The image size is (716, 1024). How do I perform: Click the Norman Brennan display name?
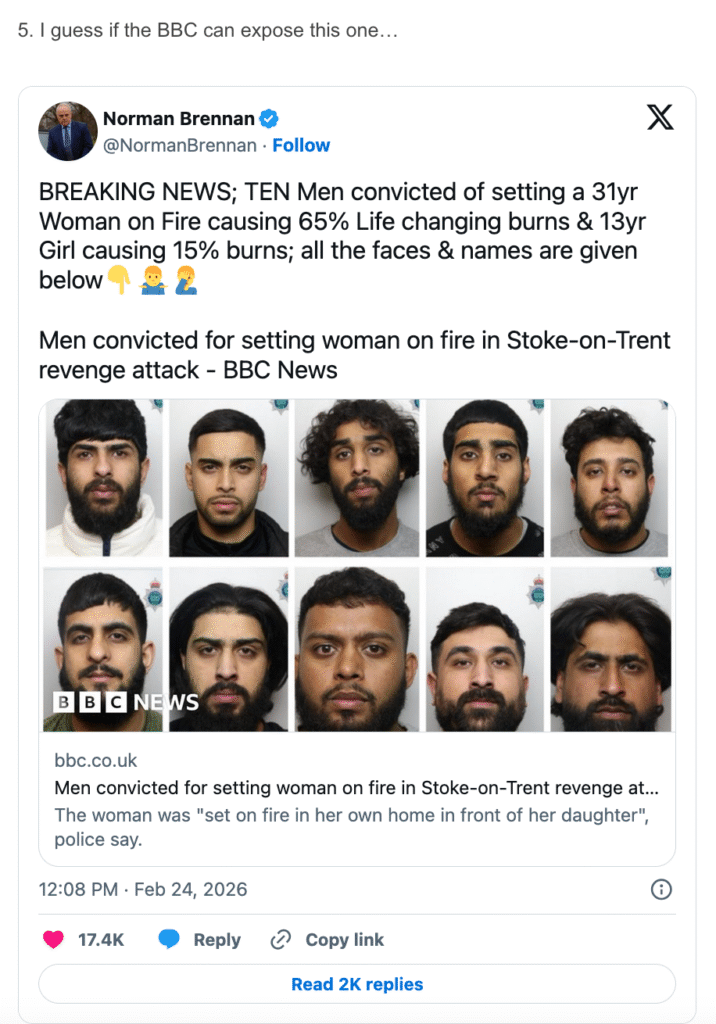tap(178, 119)
